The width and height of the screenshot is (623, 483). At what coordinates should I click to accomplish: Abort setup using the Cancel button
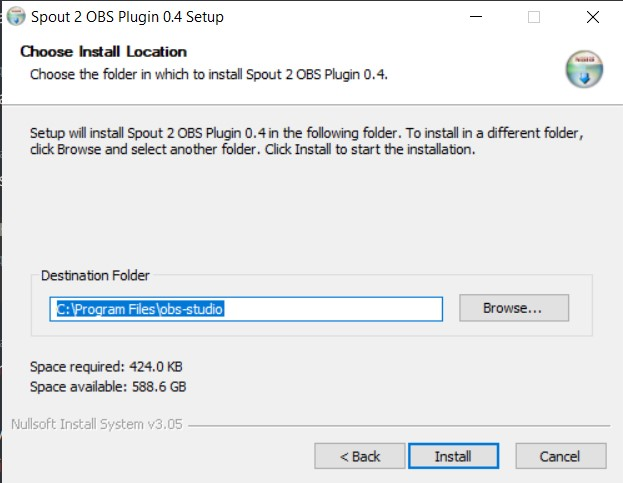point(561,456)
